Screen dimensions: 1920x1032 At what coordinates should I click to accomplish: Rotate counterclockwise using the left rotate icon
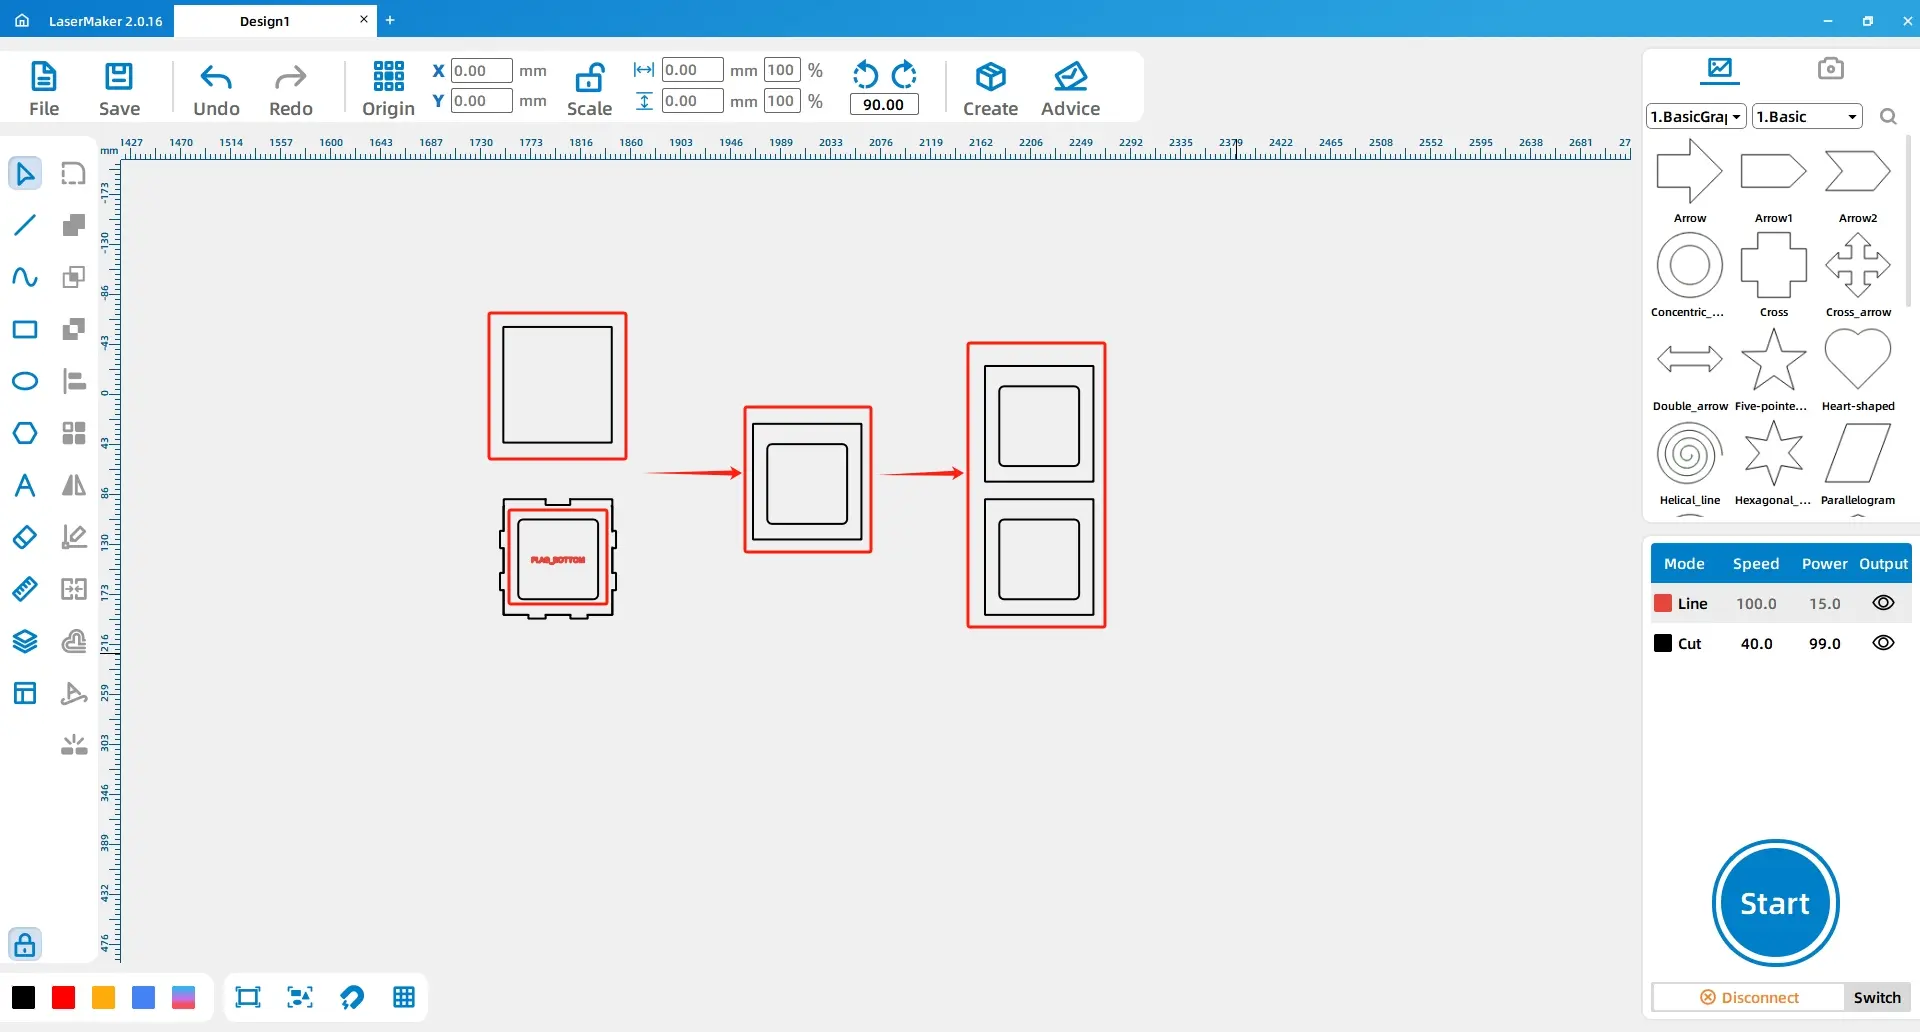pyautogui.click(x=865, y=75)
